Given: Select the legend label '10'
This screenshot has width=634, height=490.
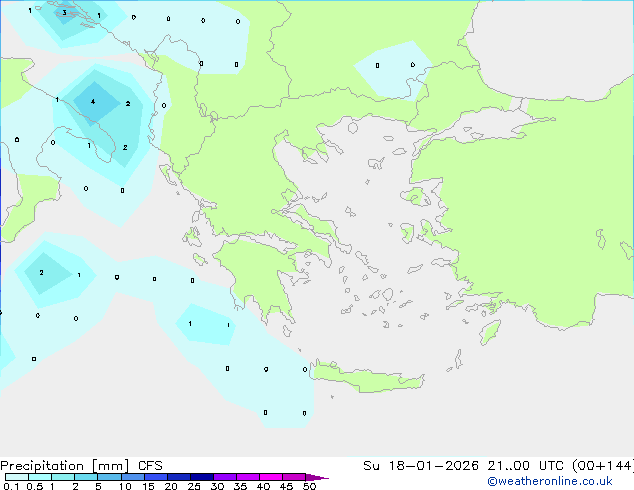Looking at the screenshot, I should point(125,486).
